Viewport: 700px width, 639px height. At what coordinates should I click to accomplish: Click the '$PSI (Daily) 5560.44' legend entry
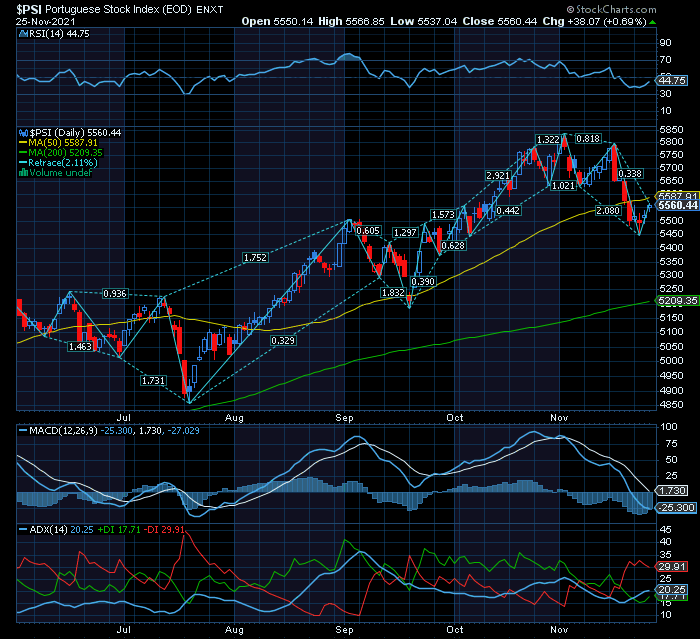click(75, 133)
